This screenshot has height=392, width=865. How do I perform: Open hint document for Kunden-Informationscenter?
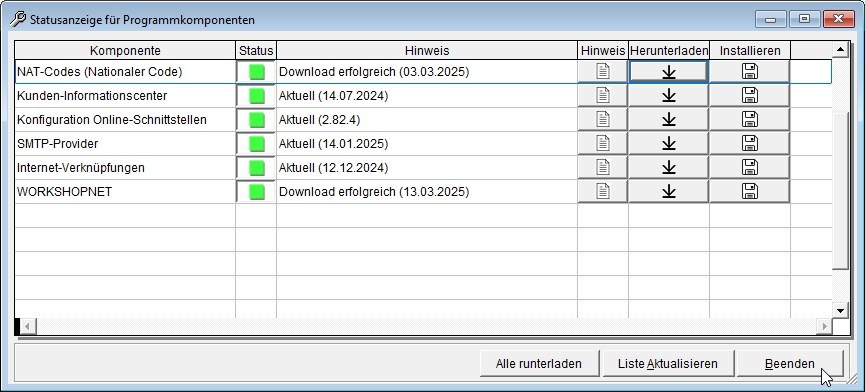[x=602, y=95]
